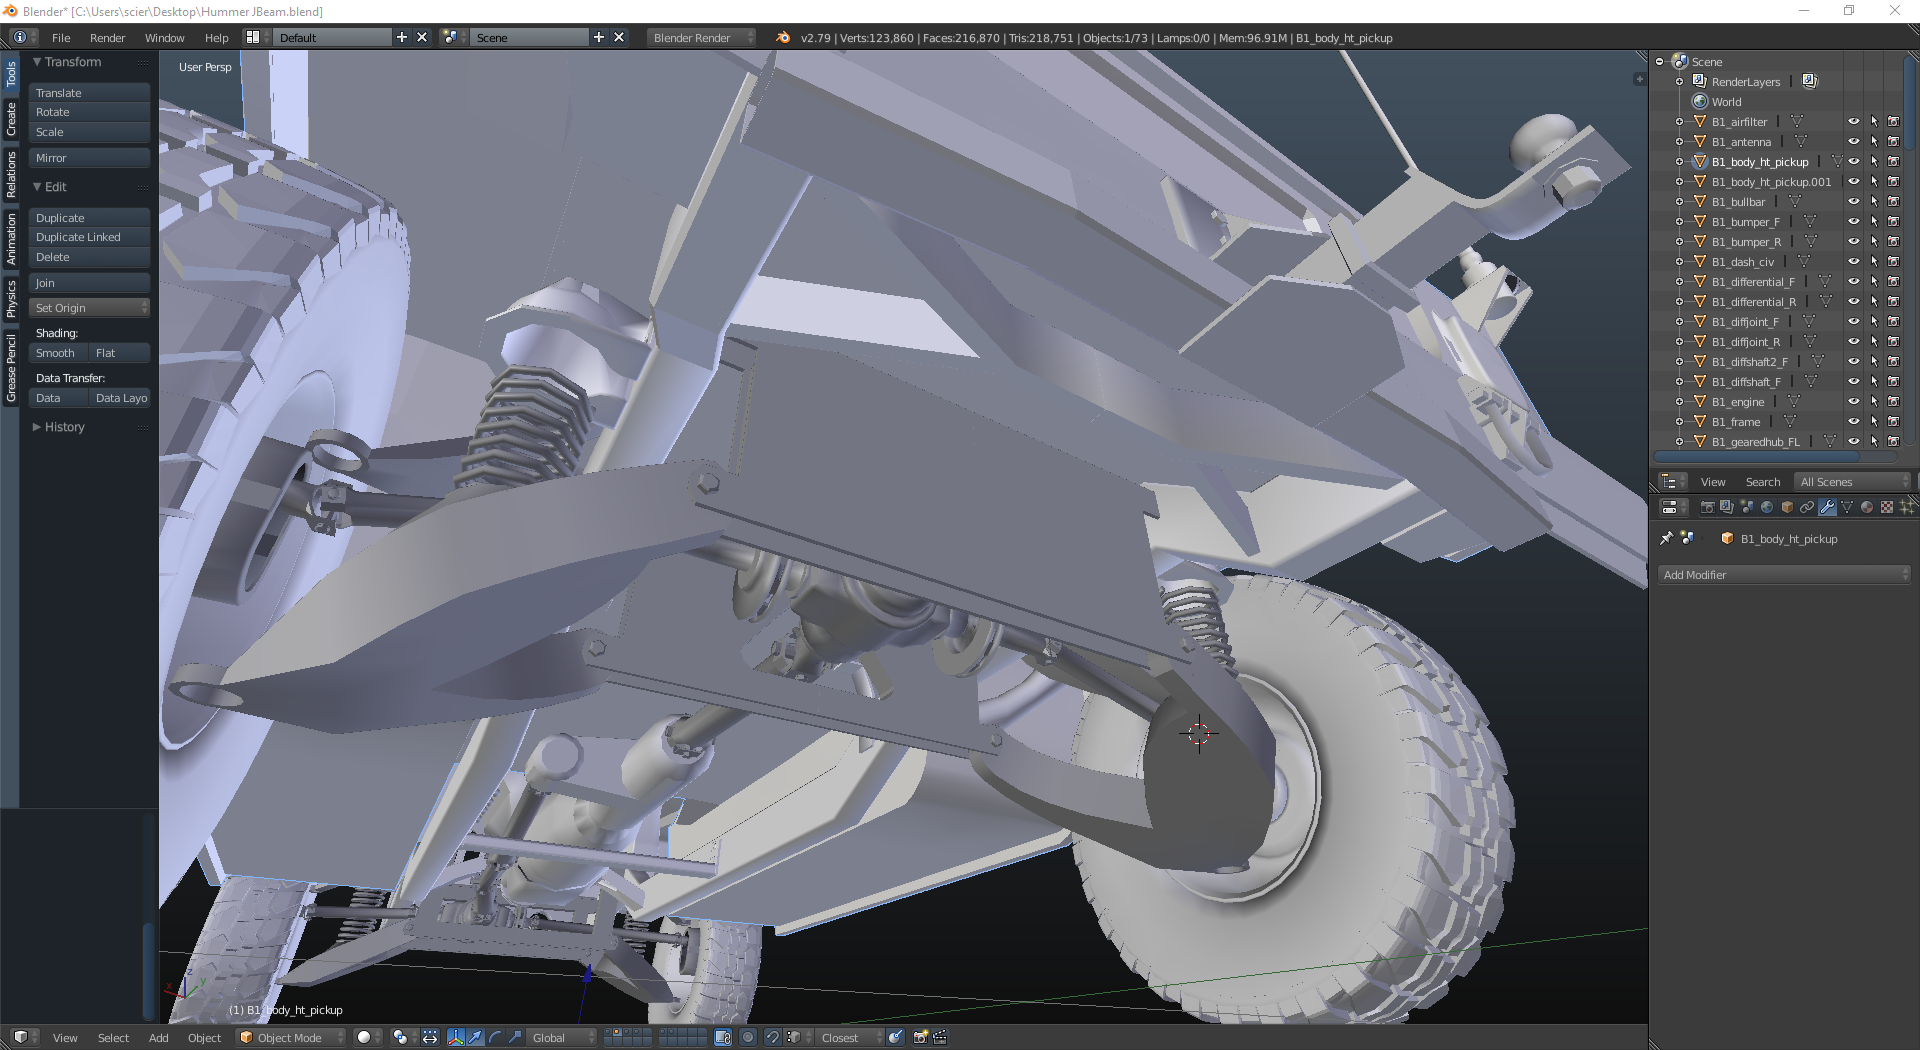Screen dimensions: 1920x1050
Task: Open the Set Origin dropdown
Action: coord(89,308)
